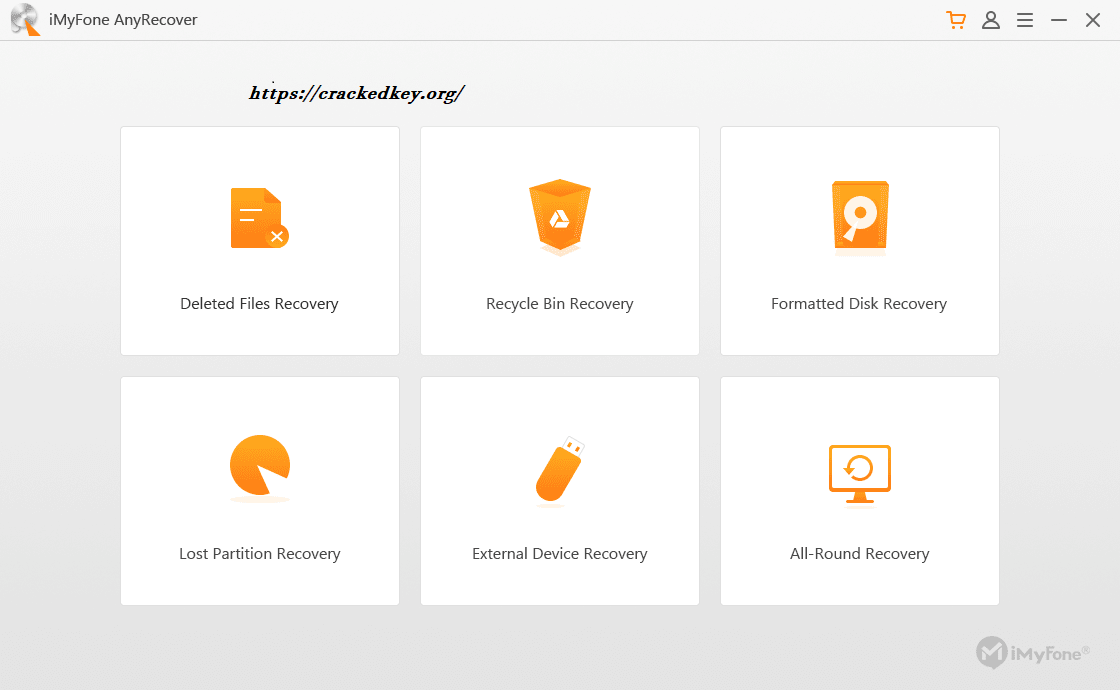The width and height of the screenshot is (1120, 690).
Task: Click the "iMyFone AnyRecover" window title text
Action: point(123,20)
